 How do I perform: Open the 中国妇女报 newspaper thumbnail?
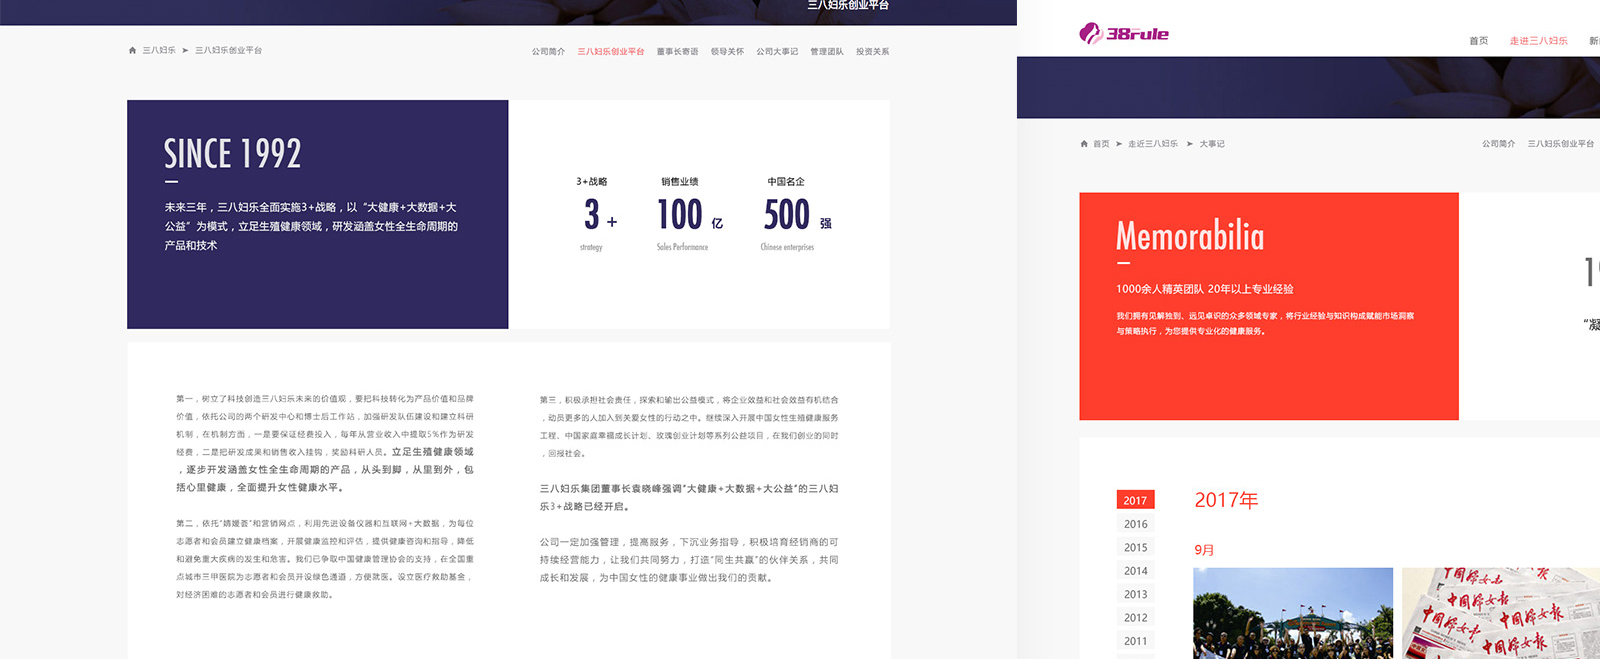tap(1500, 613)
